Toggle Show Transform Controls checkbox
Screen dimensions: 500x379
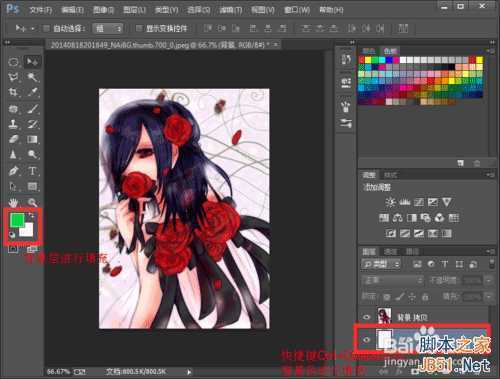(139, 29)
